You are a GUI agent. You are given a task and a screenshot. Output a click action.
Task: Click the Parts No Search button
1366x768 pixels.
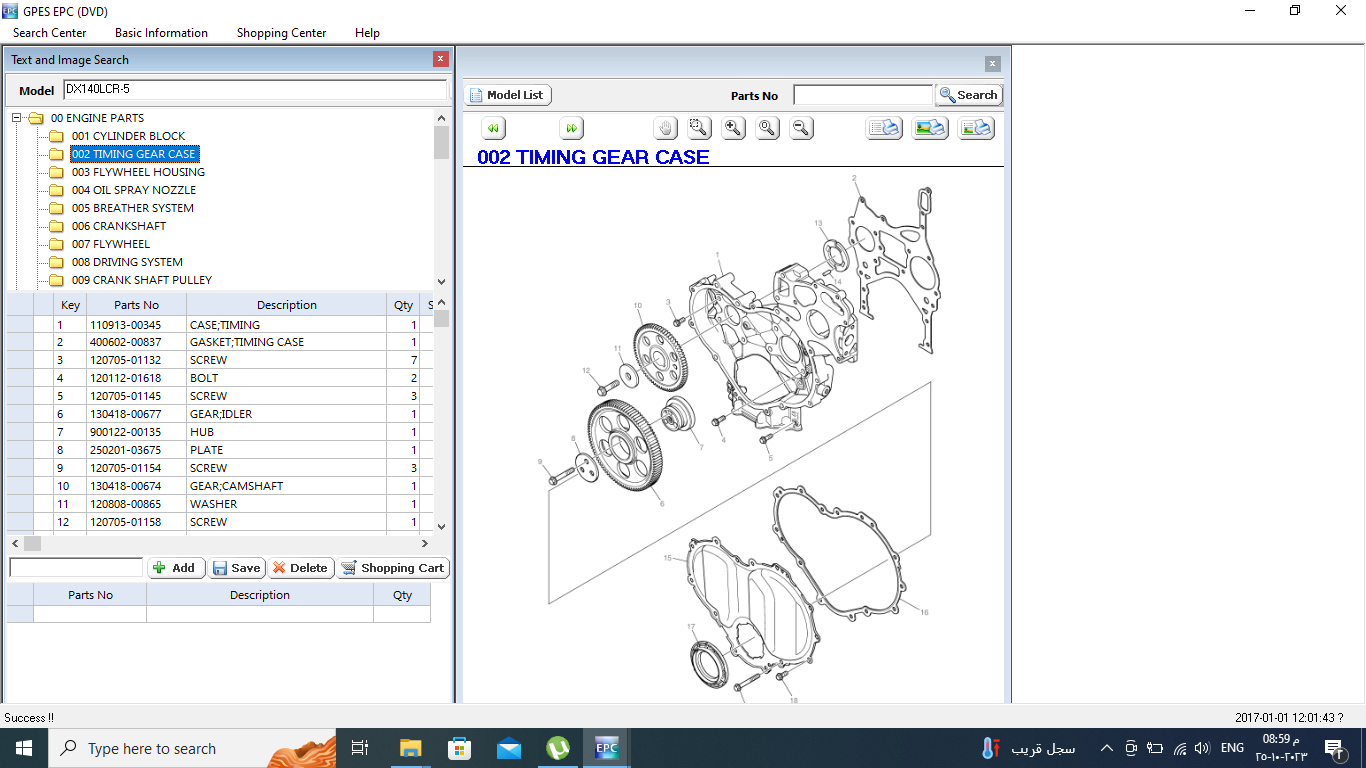[x=969, y=95]
